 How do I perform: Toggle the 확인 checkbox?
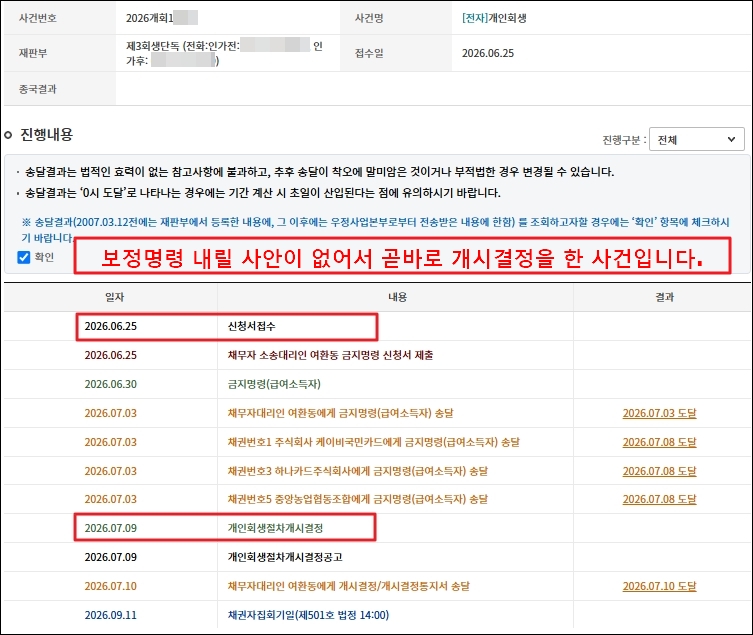click(24, 257)
